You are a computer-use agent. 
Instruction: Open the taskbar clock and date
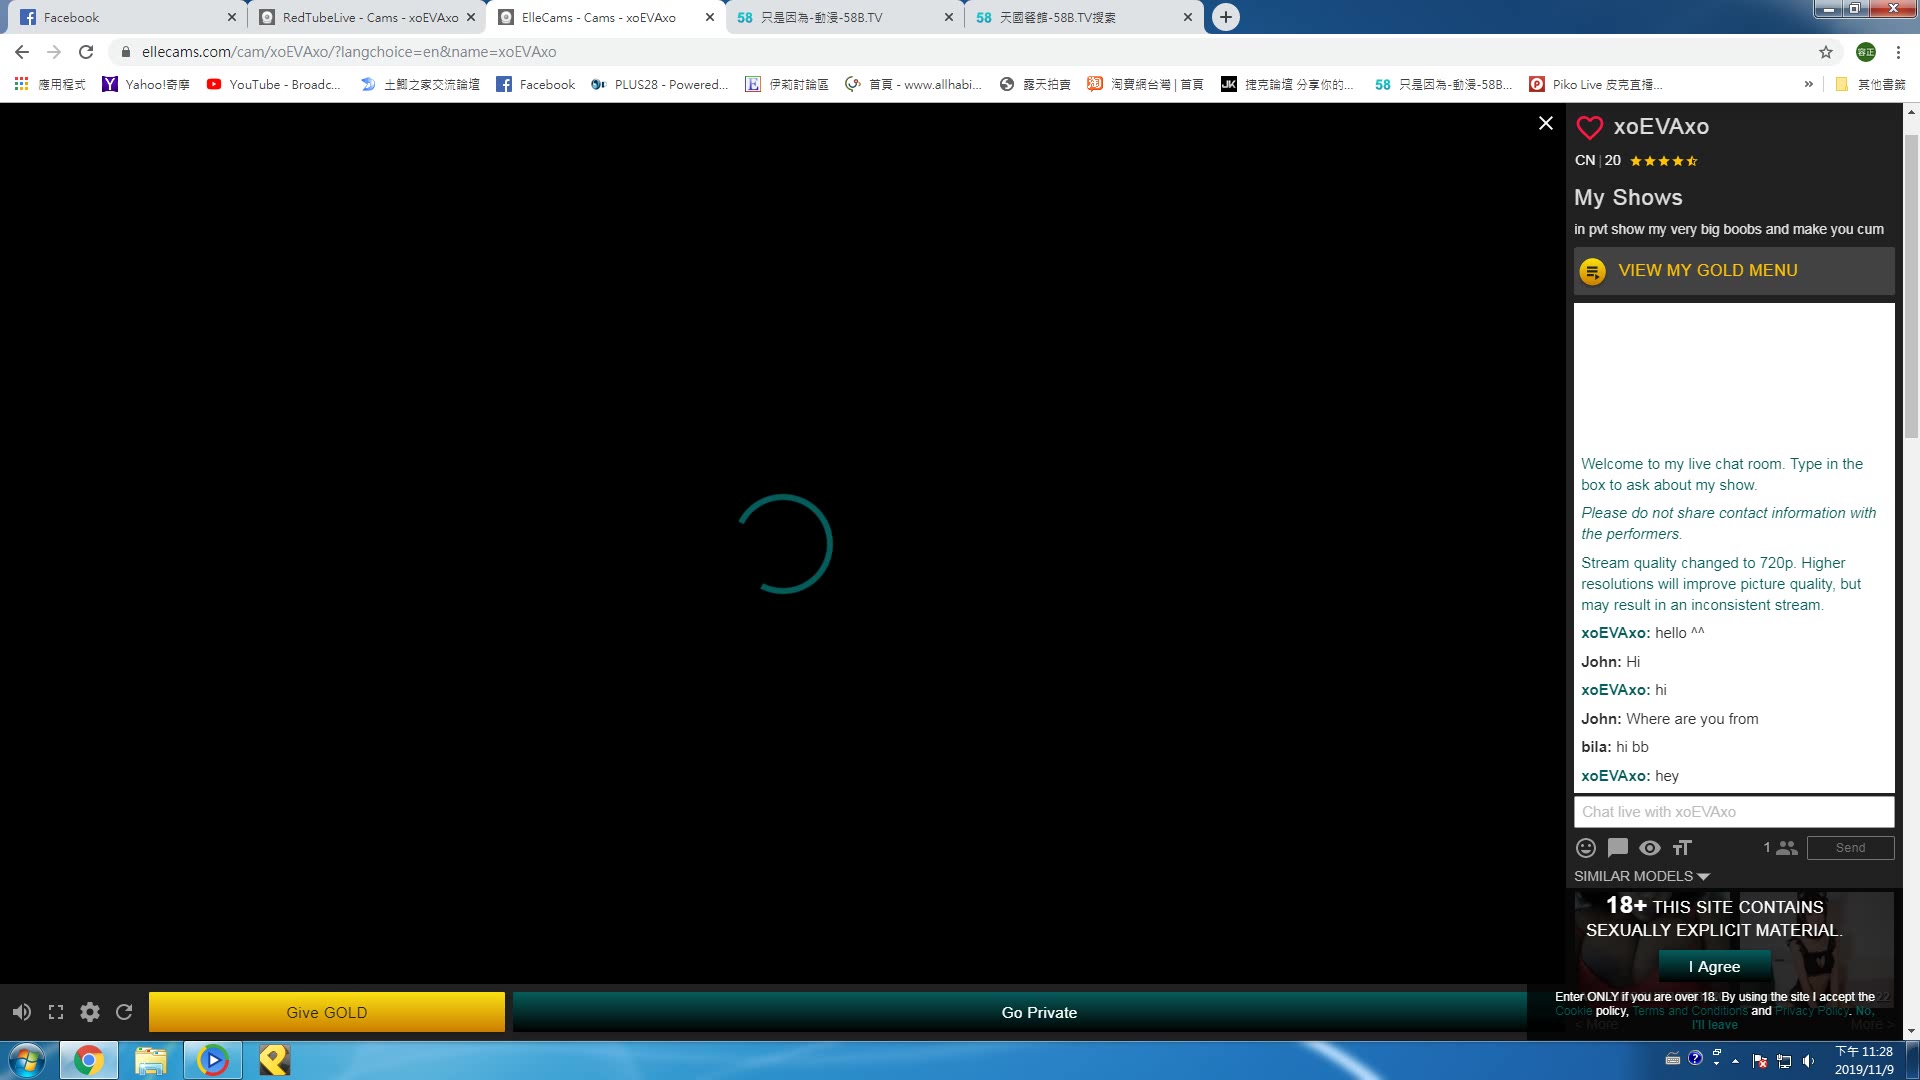[1864, 1060]
